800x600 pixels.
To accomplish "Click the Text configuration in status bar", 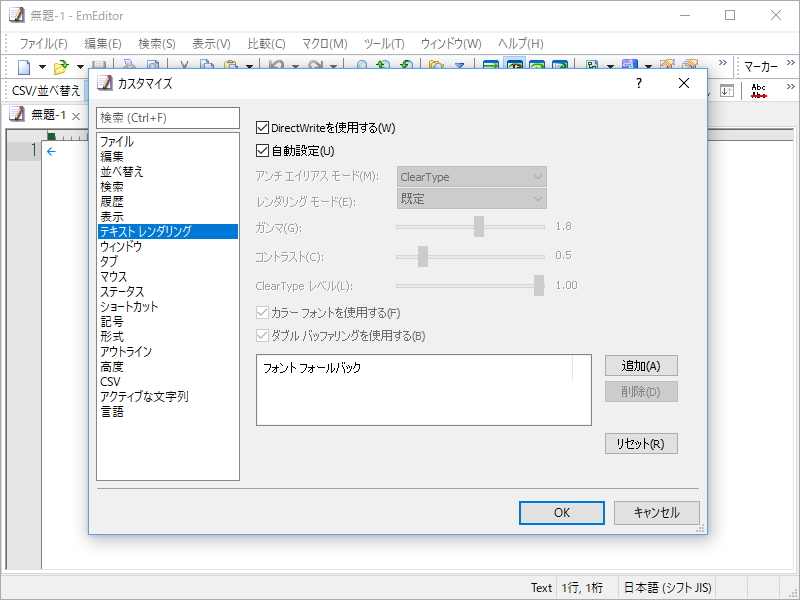I will pos(541,588).
